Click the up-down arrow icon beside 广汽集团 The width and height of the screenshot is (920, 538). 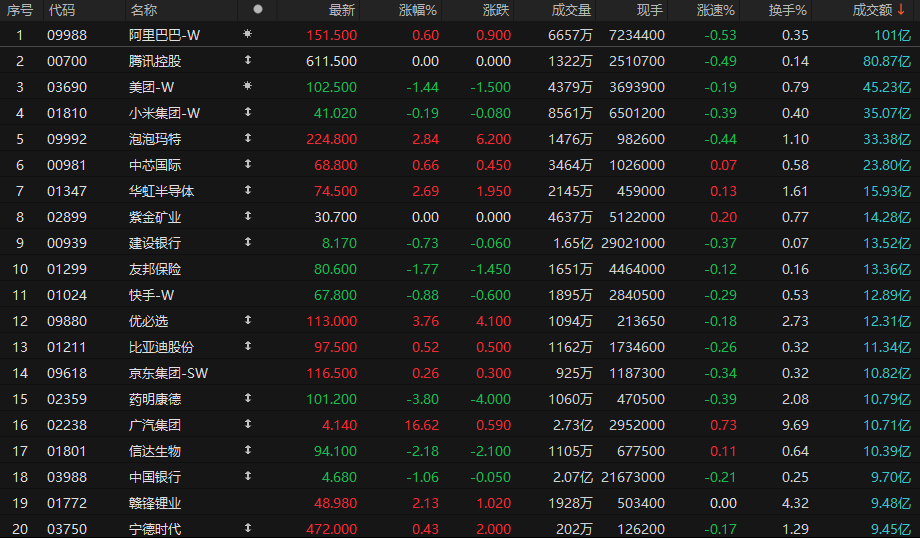tap(248, 424)
